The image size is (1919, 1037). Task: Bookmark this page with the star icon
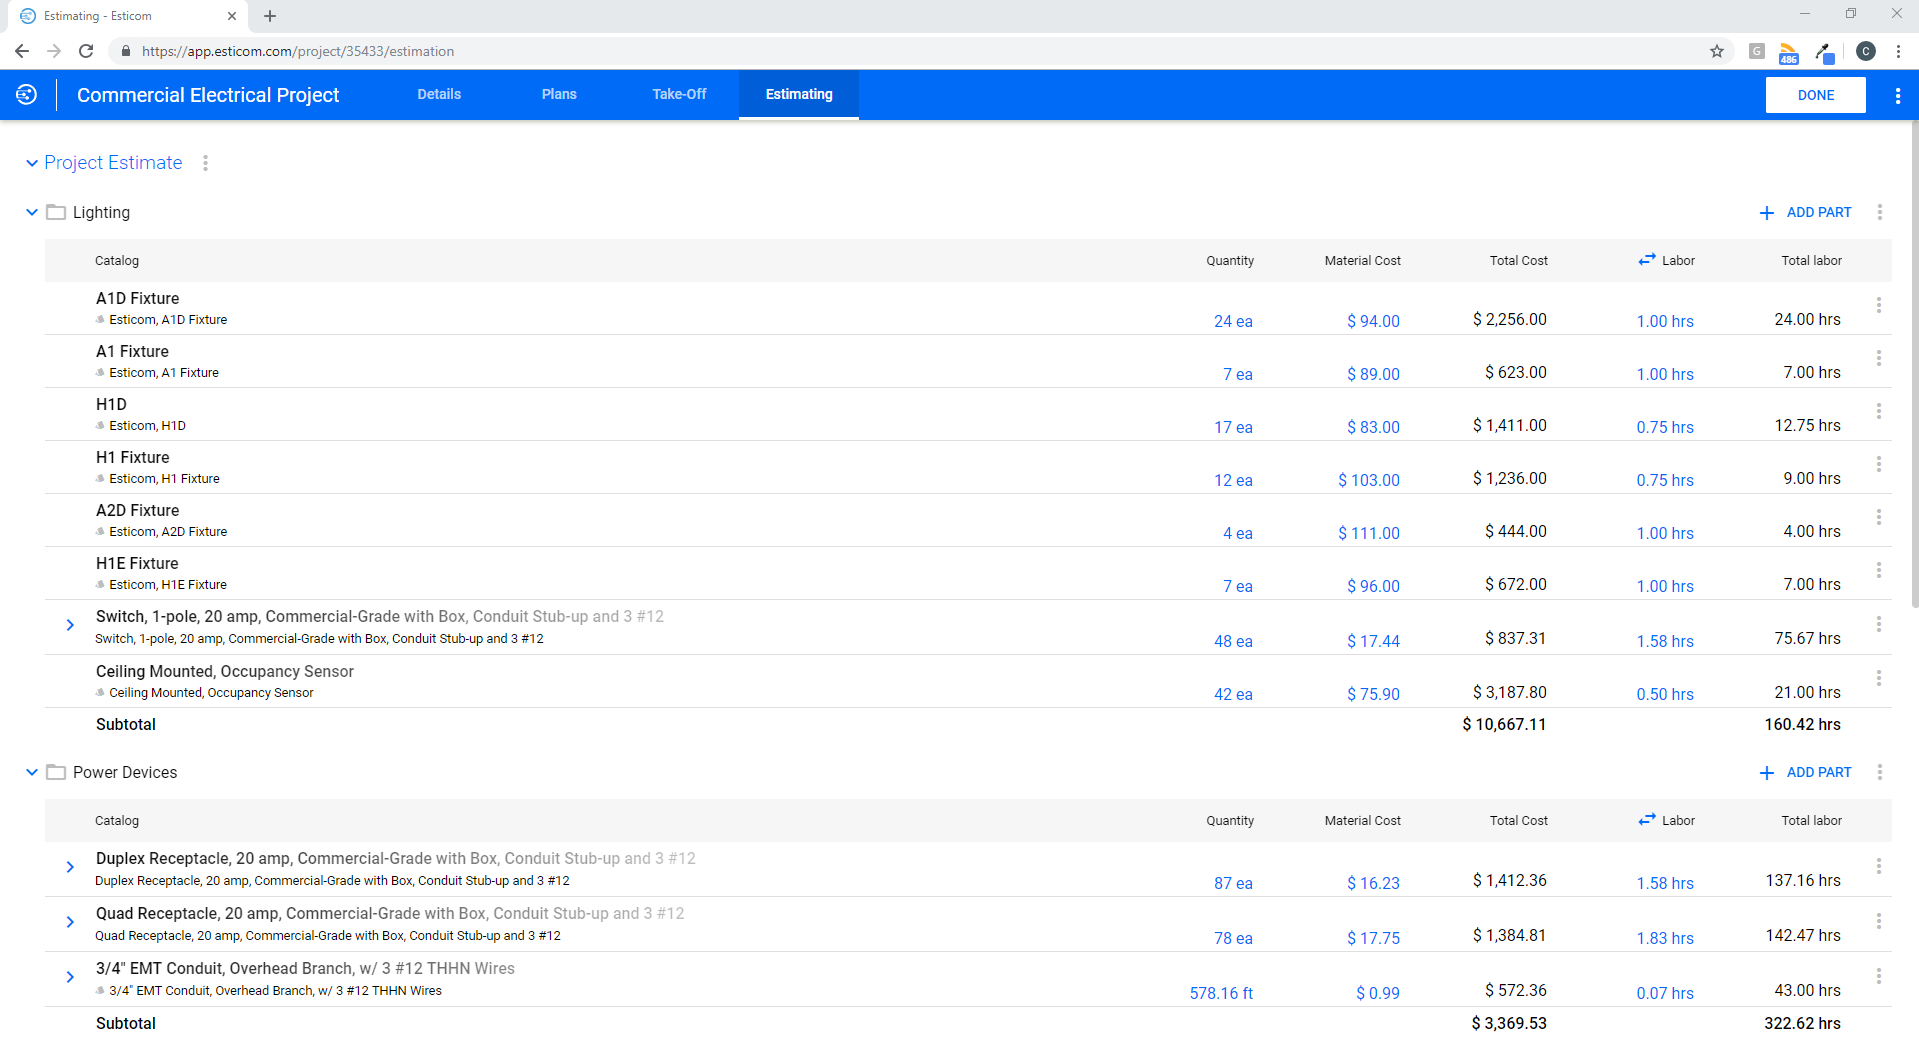[1716, 51]
